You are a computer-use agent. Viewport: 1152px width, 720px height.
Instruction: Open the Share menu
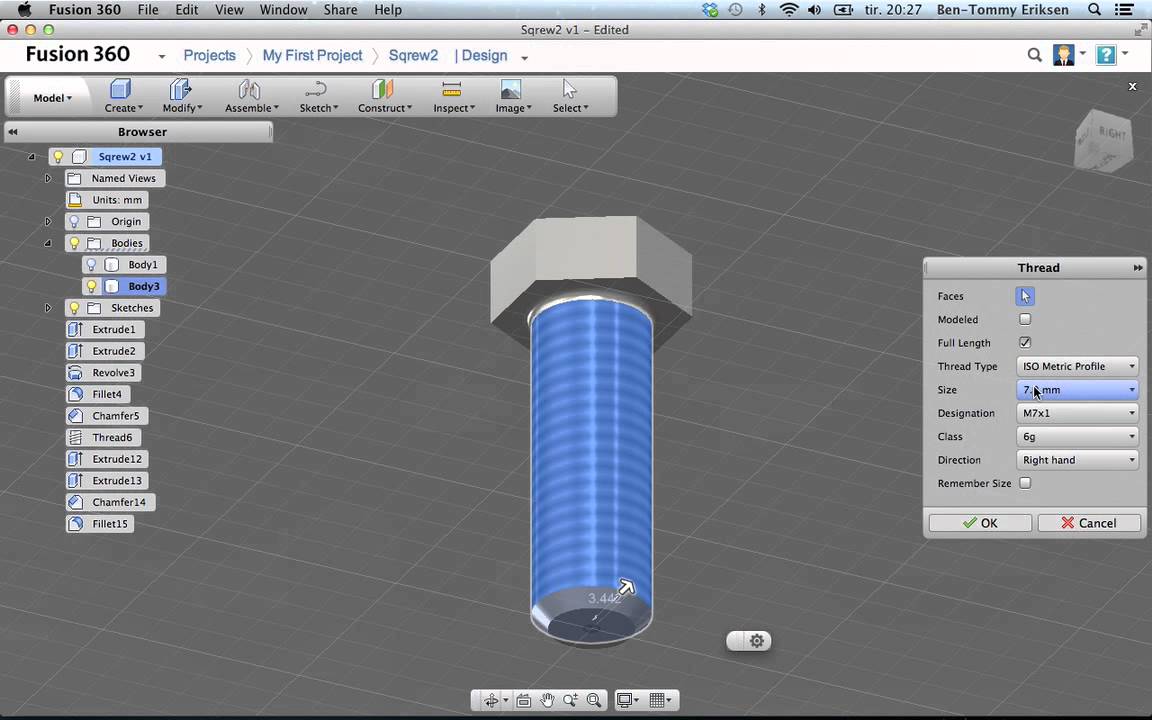tap(340, 10)
